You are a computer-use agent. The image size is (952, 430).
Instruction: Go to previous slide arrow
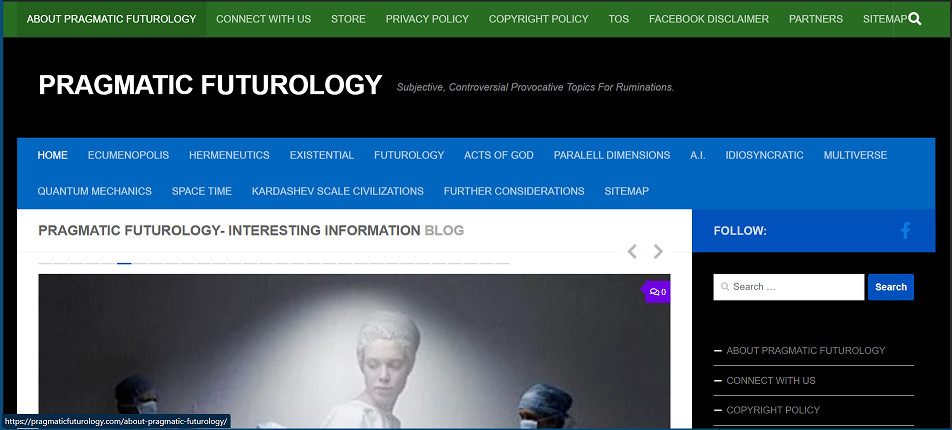coord(632,251)
